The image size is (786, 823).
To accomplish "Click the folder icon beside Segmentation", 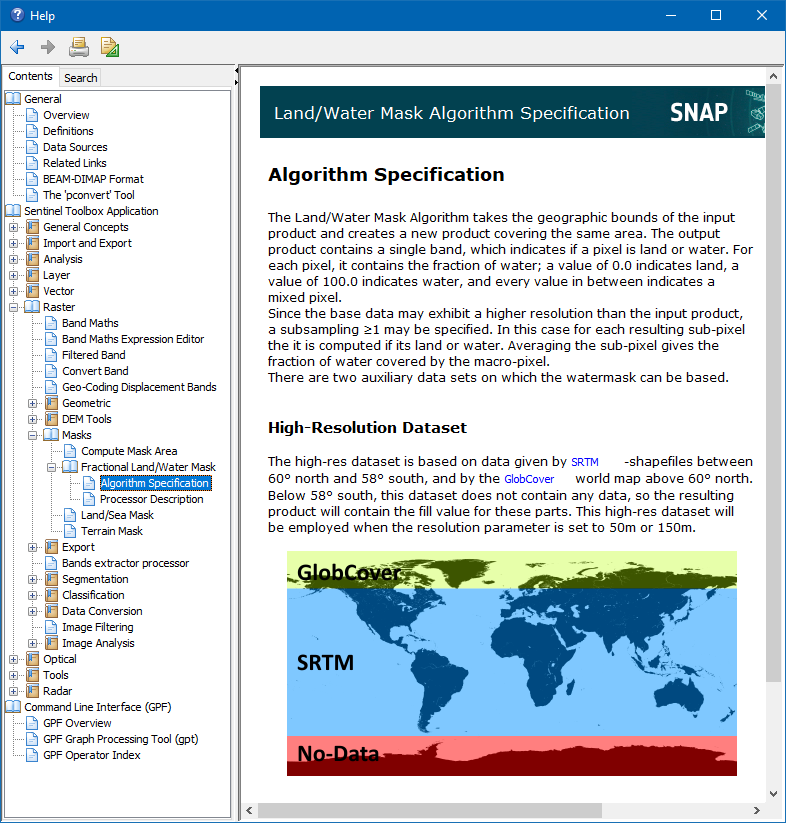I will 51,579.
